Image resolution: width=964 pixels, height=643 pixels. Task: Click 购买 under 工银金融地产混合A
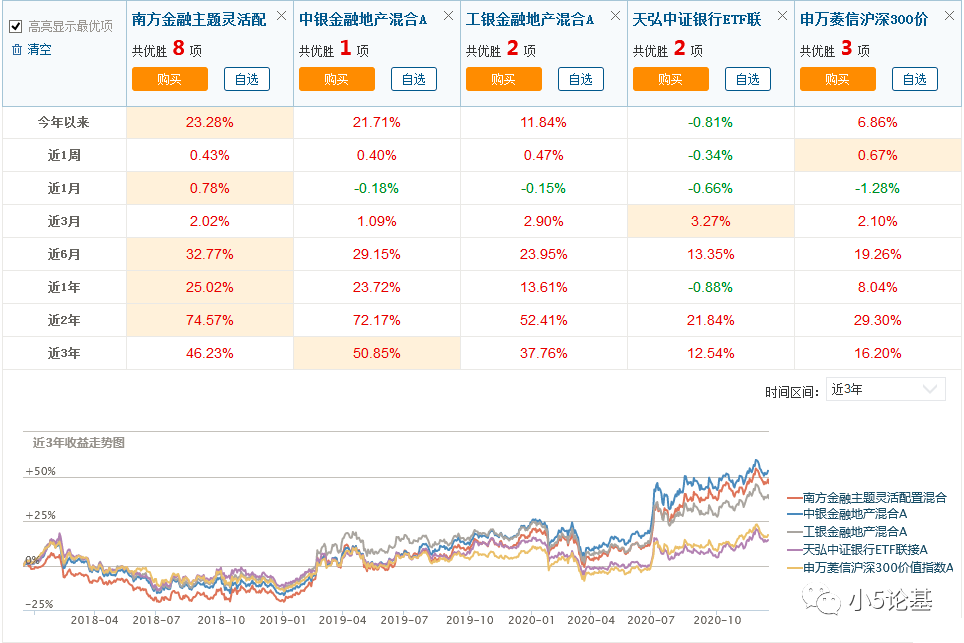(x=503, y=80)
